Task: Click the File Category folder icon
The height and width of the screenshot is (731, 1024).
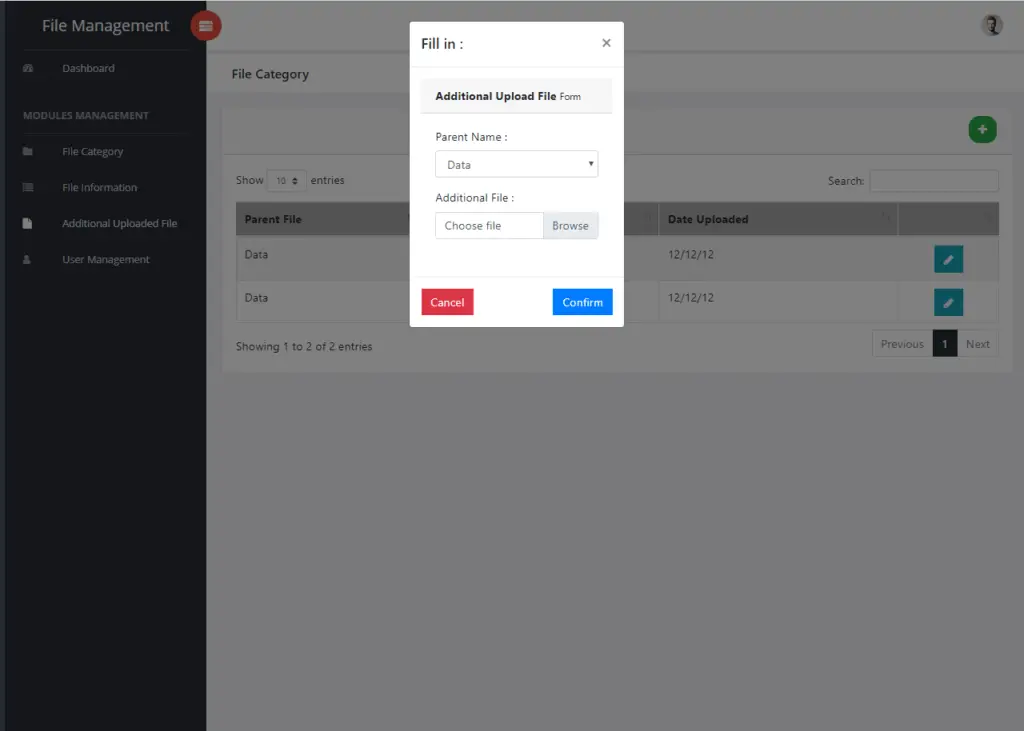Action: pyautogui.click(x=28, y=151)
